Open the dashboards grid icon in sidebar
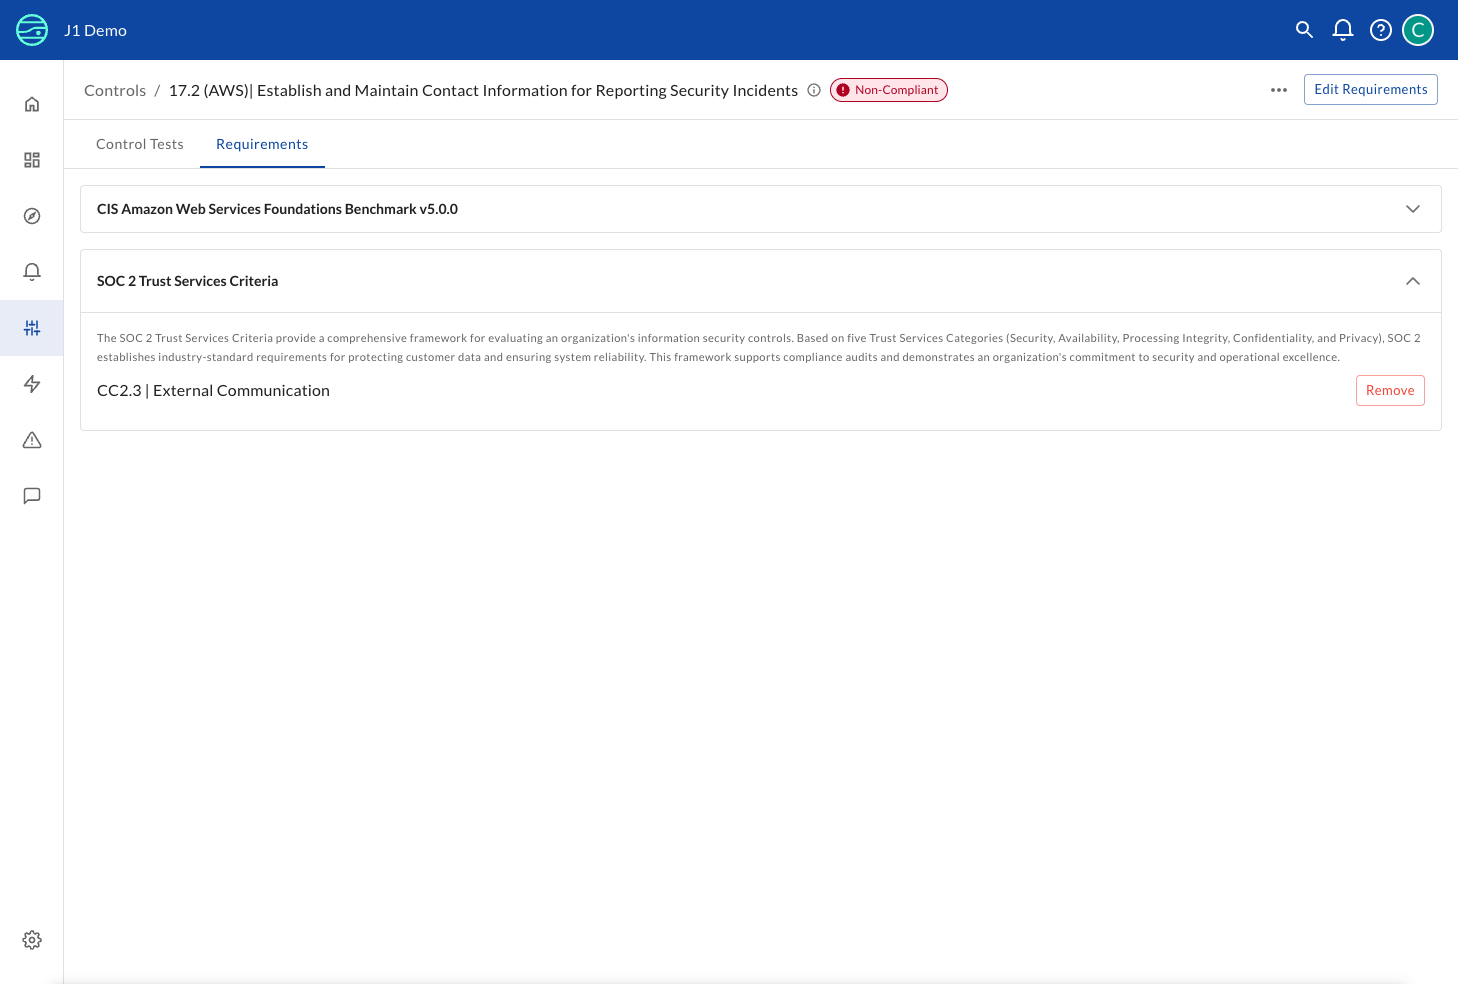 point(32,160)
